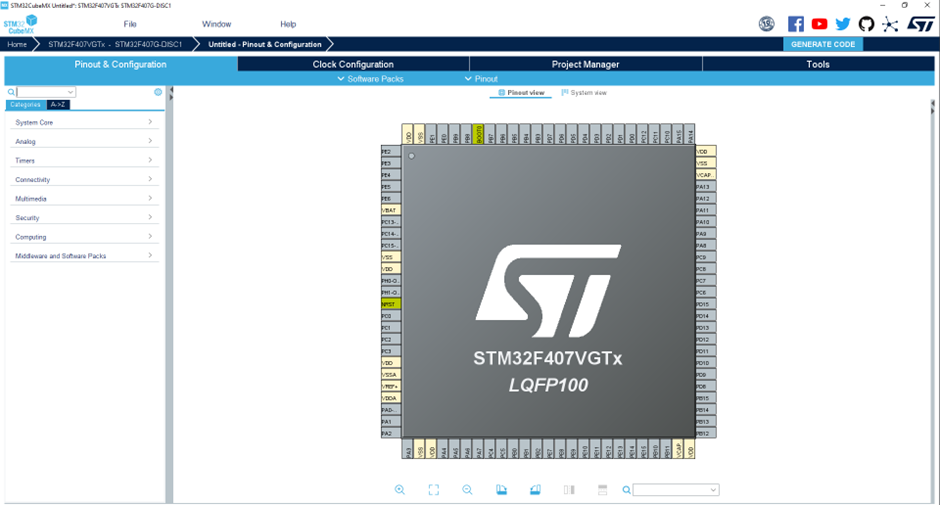The height and width of the screenshot is (505, 940).
Task: Select Pinout & Configuration tab
Action: (x=120, y=64)
